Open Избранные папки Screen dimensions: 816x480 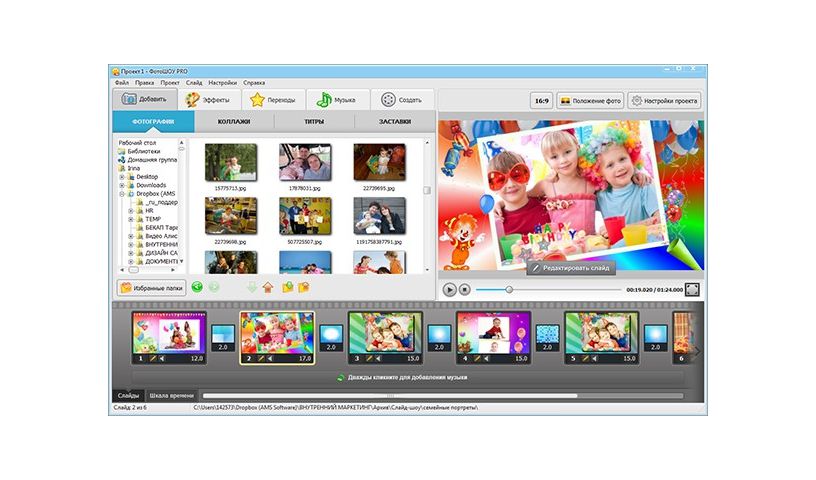coord(151,287)
